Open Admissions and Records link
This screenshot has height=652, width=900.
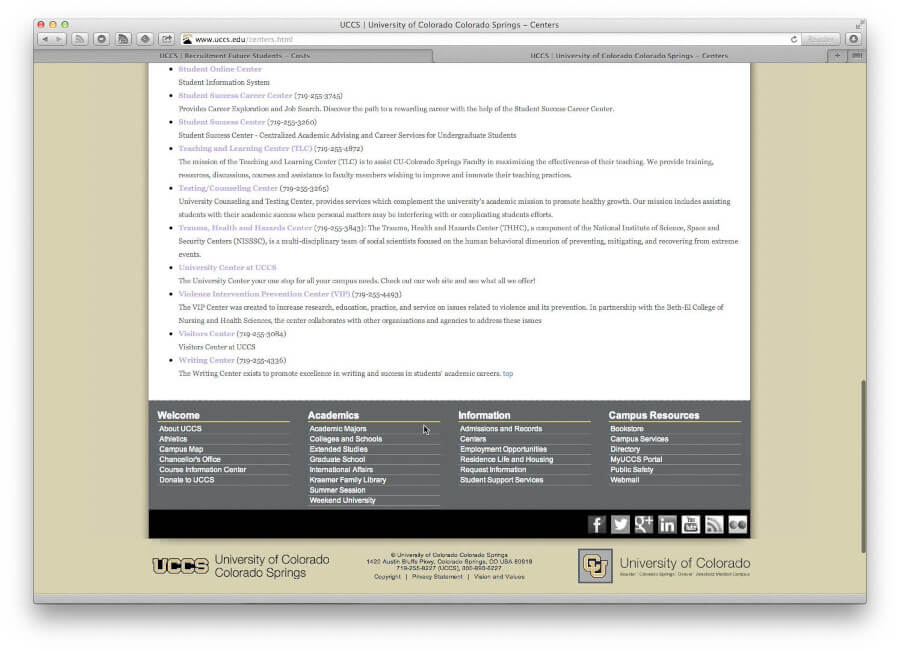point(501,429)
